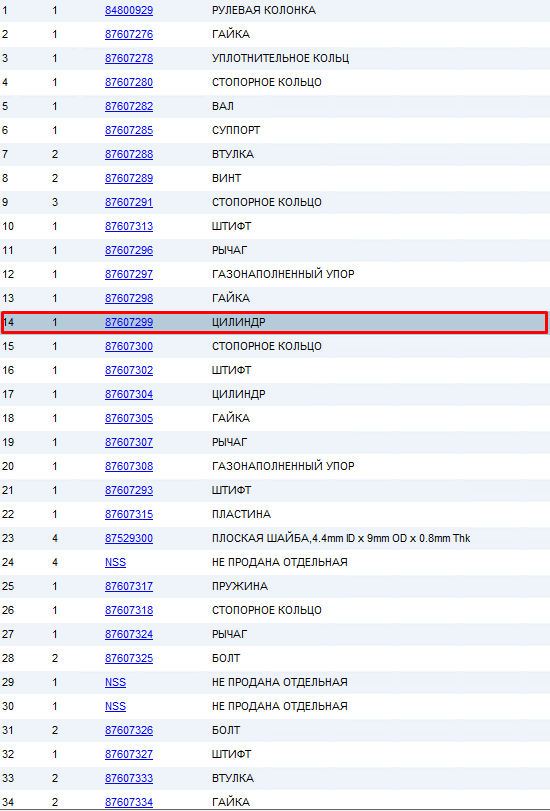Screen dimensions: 550x811
Task: Open part 87607317 ПРУЖИНА
Action: click(x=129, y=586)
